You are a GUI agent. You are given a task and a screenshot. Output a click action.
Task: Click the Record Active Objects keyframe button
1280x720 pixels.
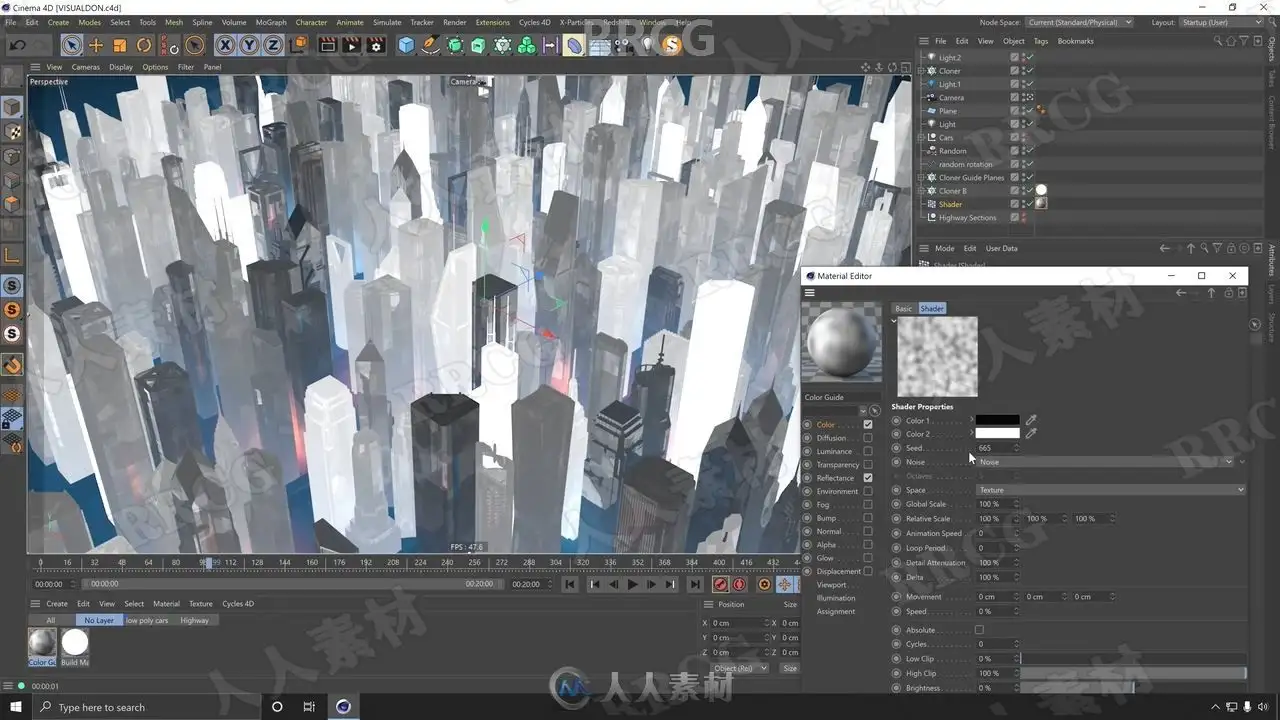720,584
